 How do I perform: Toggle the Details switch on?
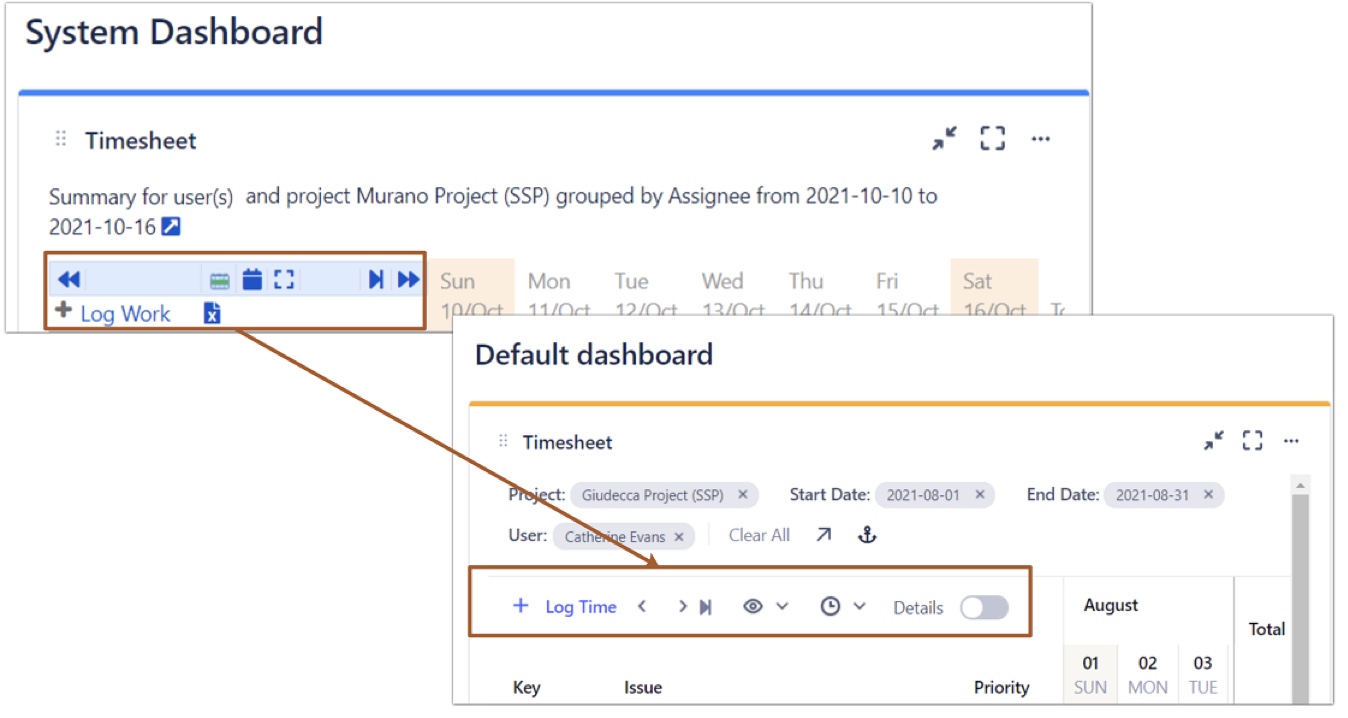pyautogui.click(x=984, y=607)
